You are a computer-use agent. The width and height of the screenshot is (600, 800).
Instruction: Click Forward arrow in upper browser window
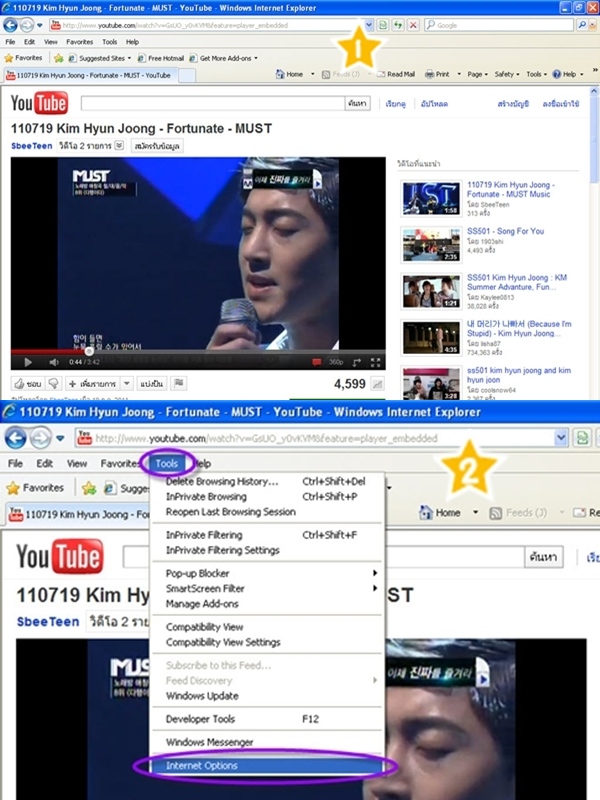[27, 24]
